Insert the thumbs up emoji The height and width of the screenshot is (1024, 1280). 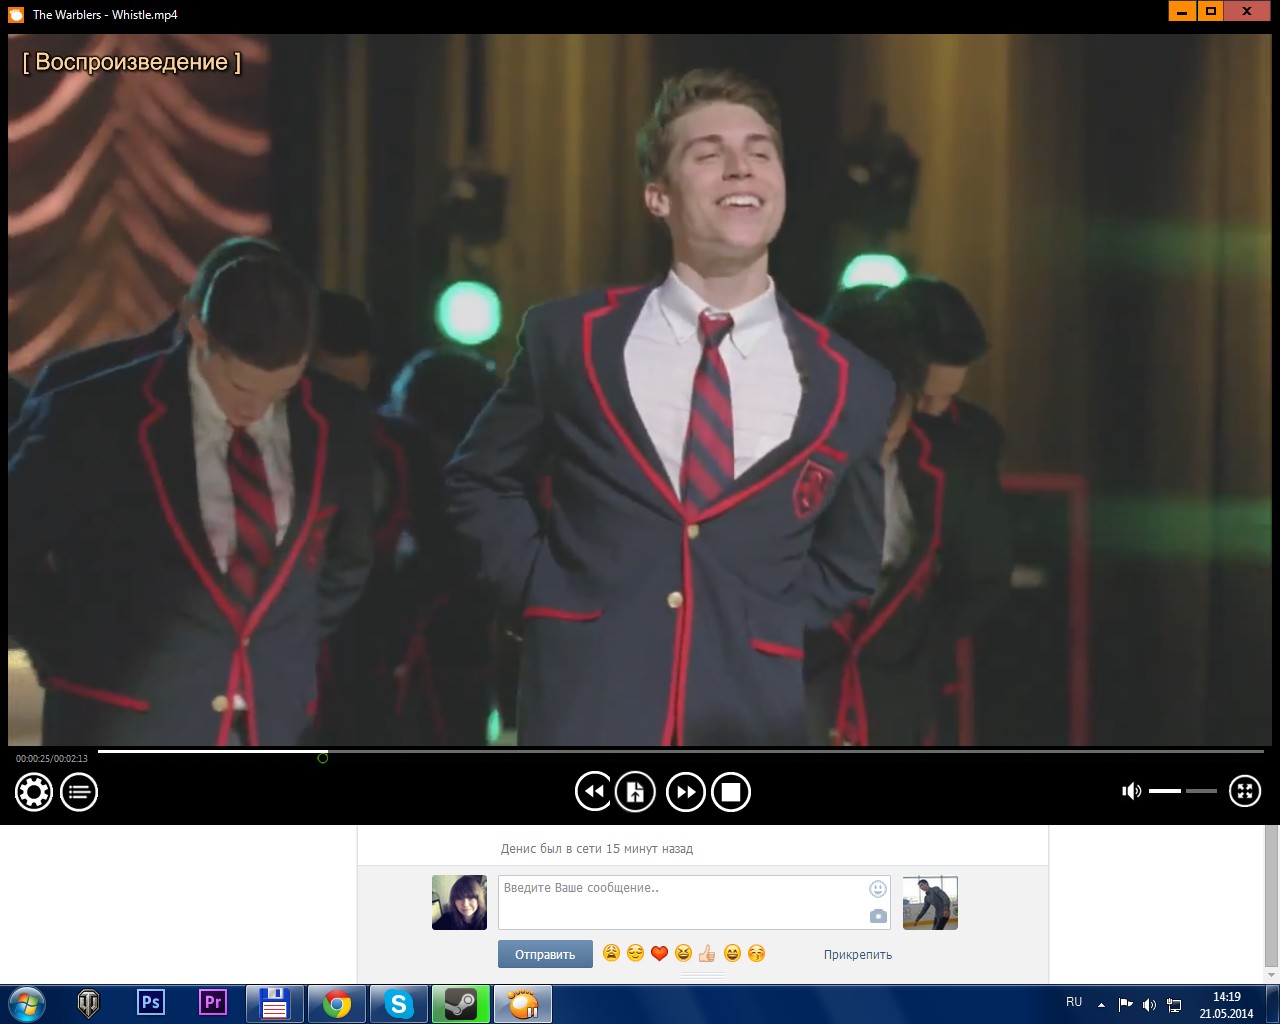coord(707,953)
